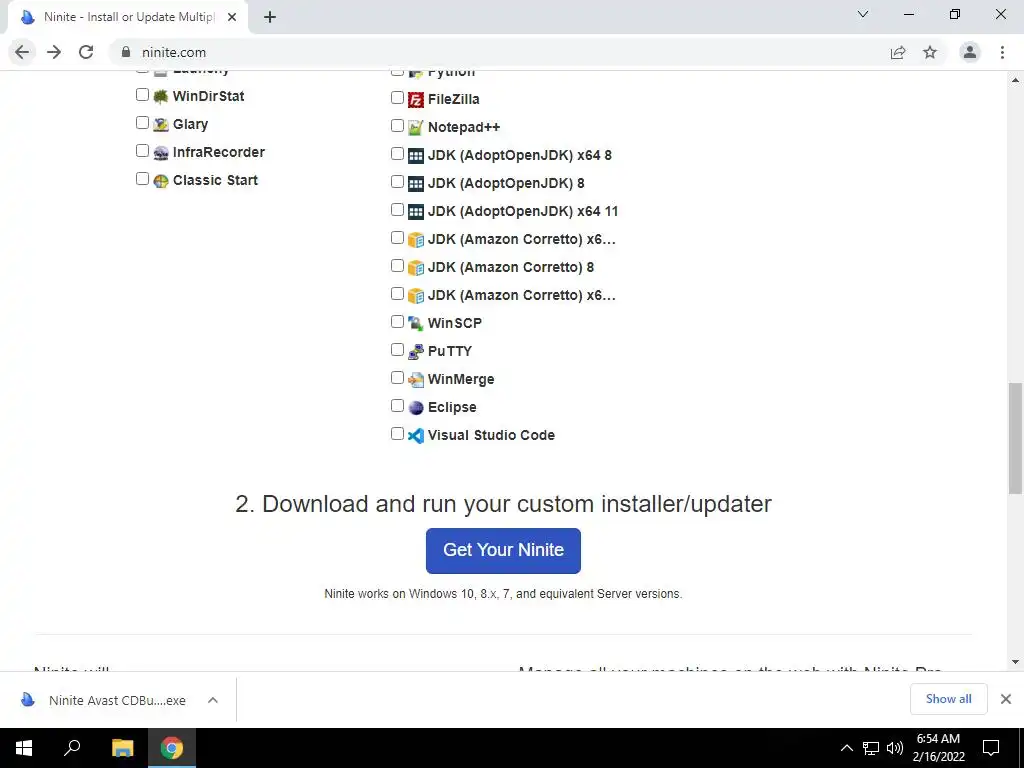
Task: Click the WinDirStat app icon
Action: pyautogui.click(x=161, y=97)
